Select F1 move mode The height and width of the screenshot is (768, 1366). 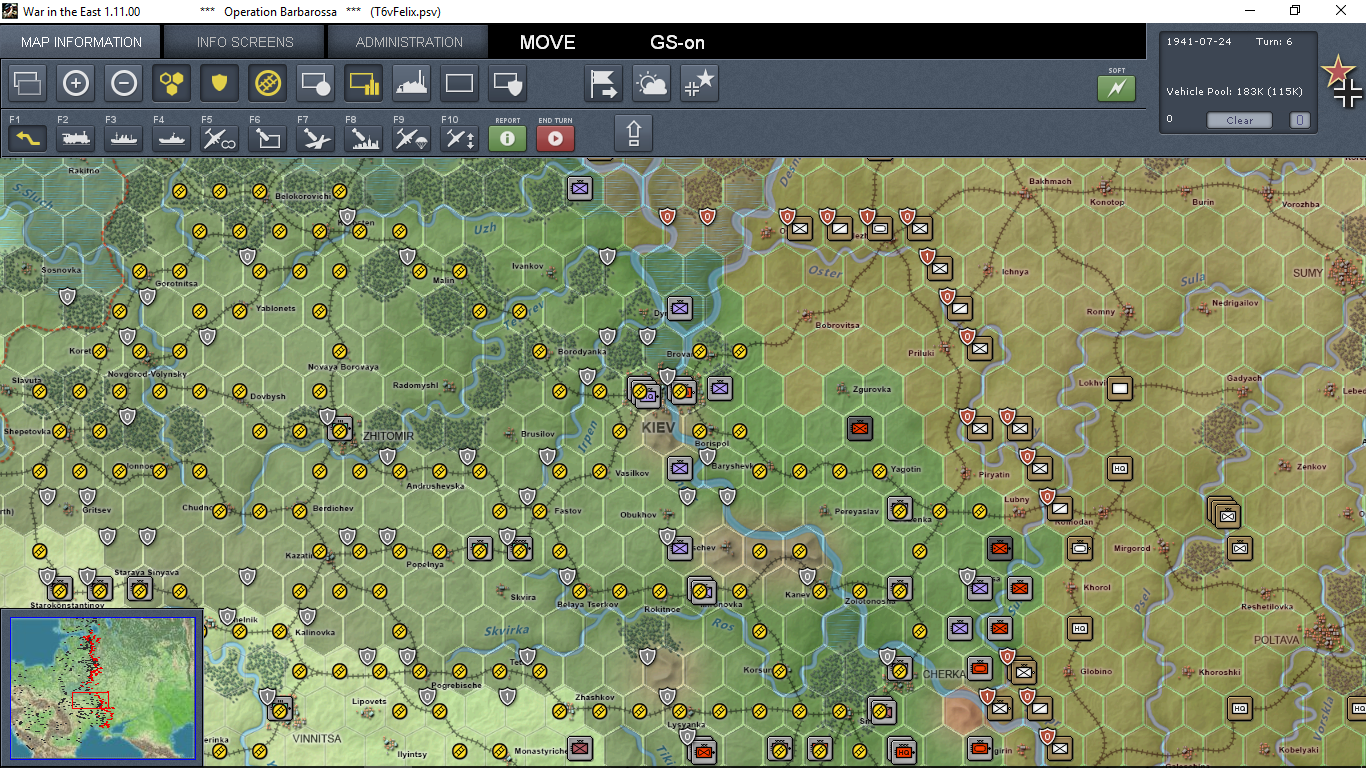[27, 138]
